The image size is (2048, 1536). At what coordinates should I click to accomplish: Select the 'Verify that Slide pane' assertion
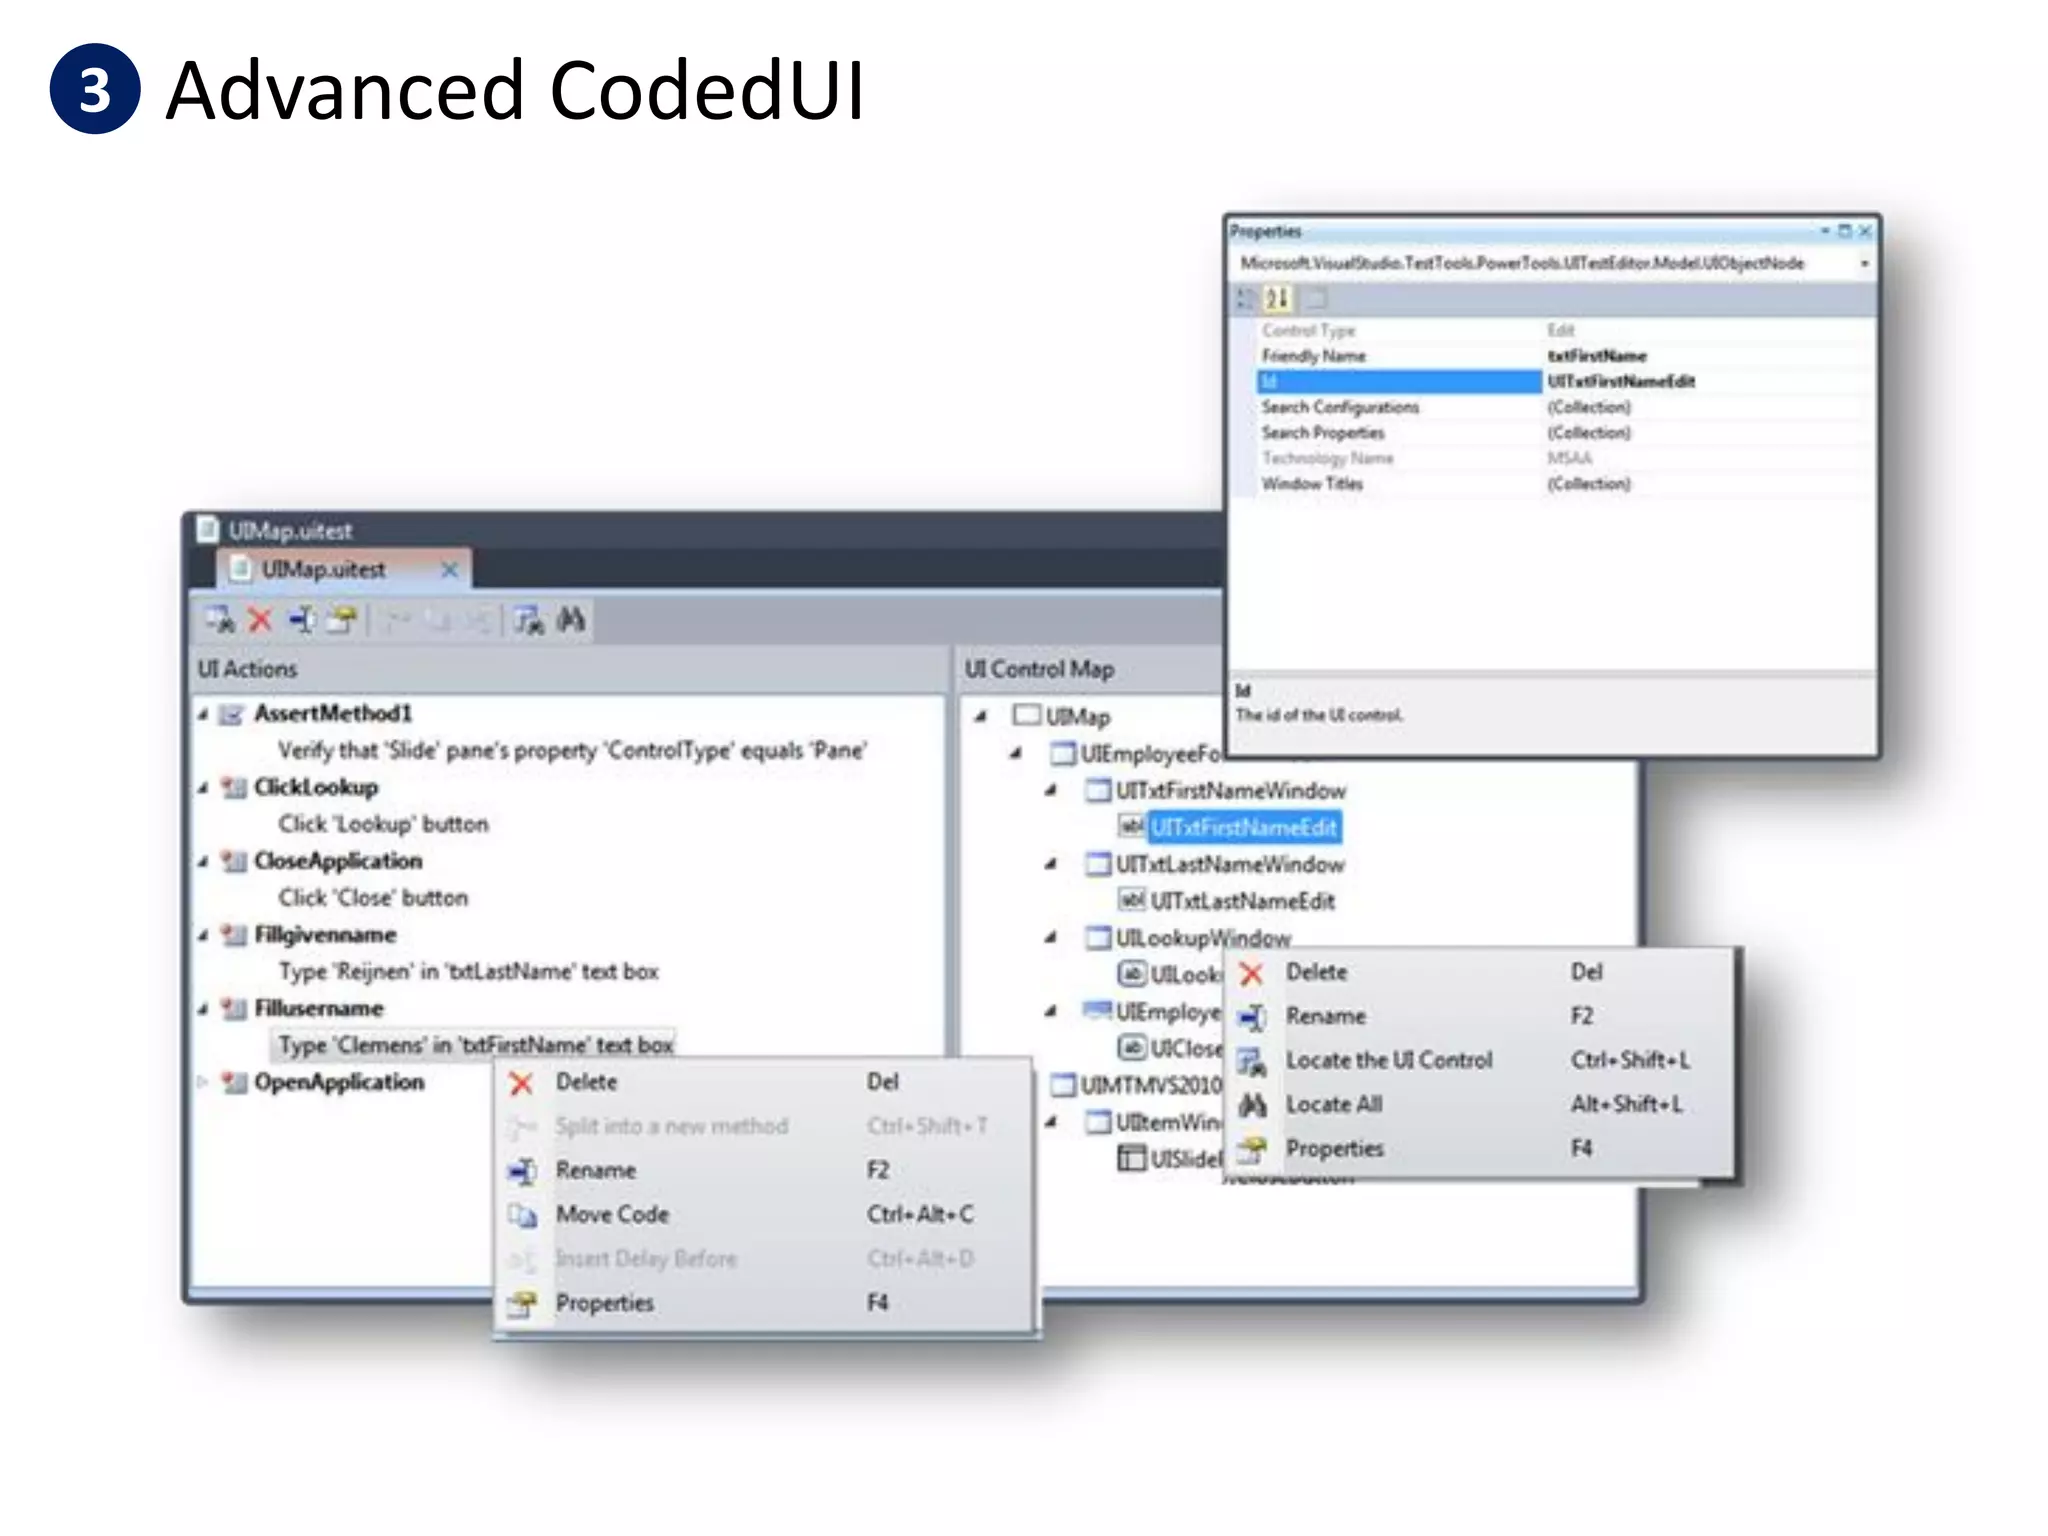point(572,751)
